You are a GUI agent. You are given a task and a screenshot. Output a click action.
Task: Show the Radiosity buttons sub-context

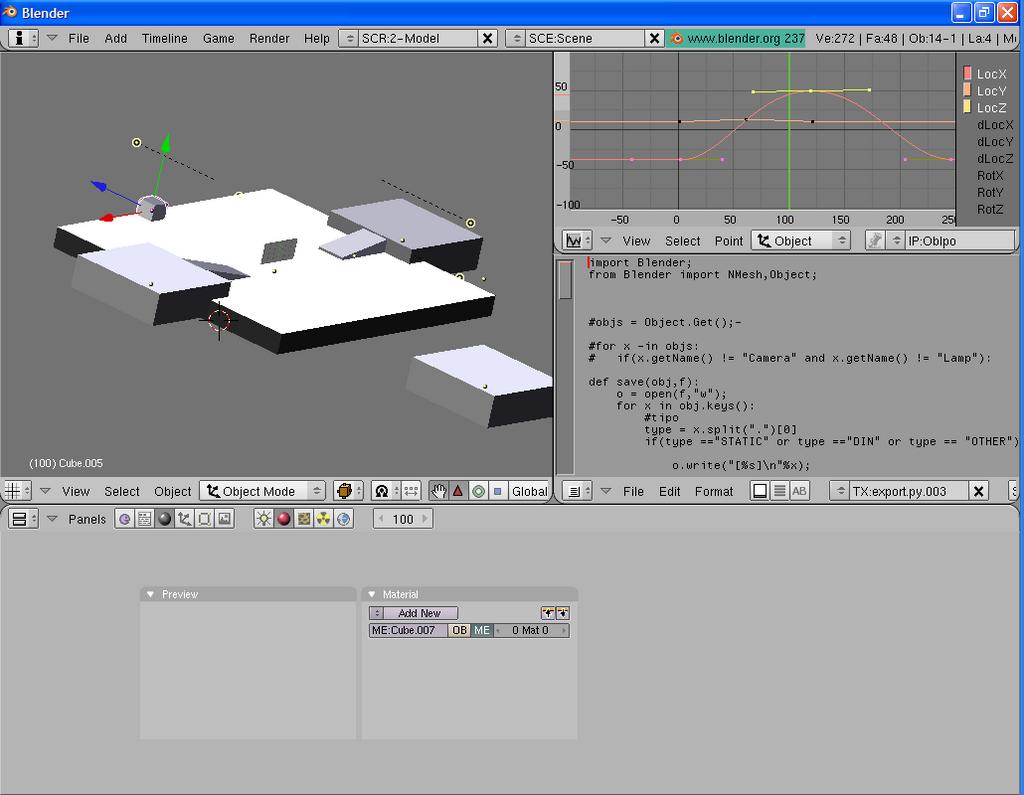(x=324, y=519)
